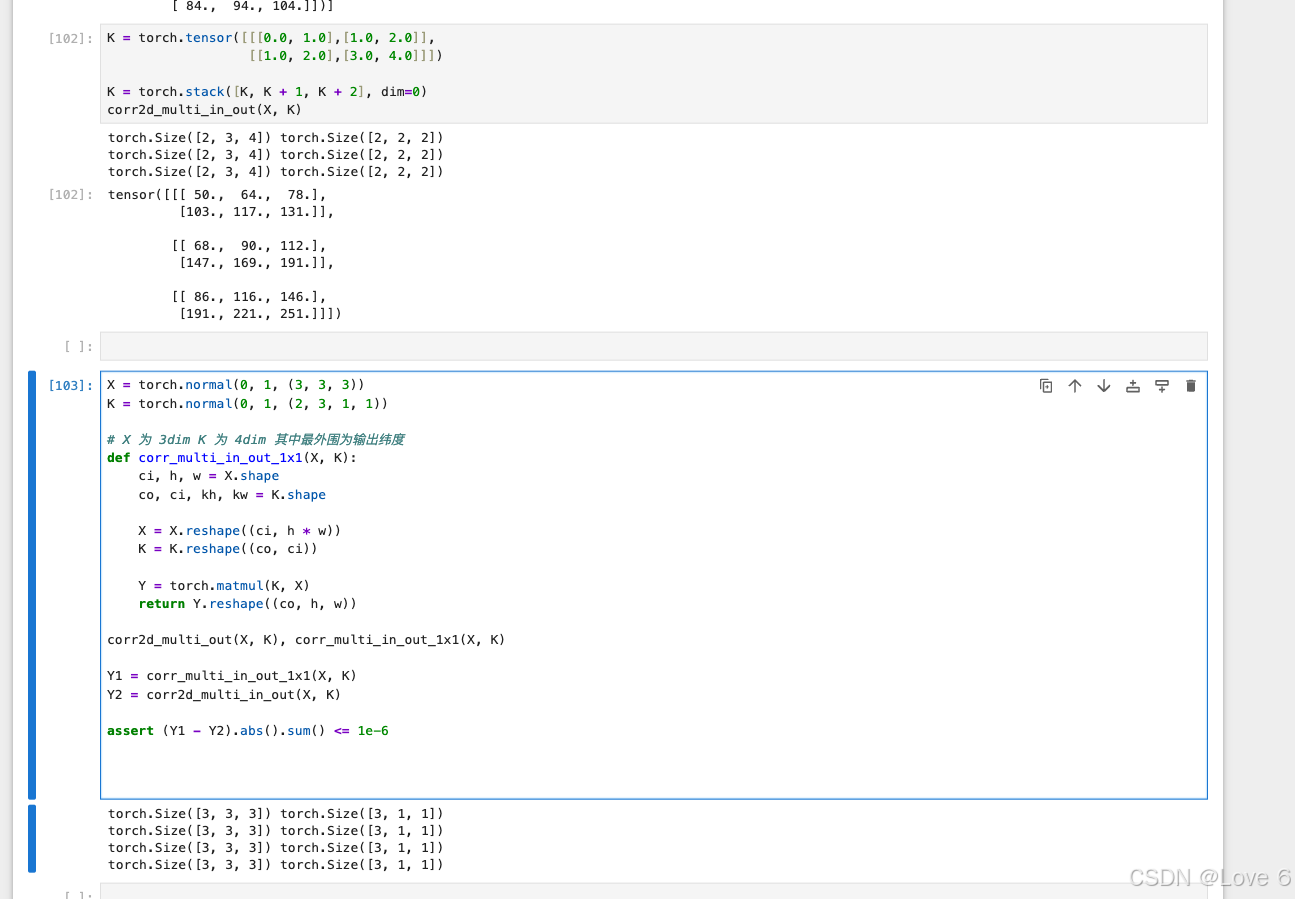Click the line 'K = K.reshape((co, ci))'
This screenshot has height=899, width=1295.
click(x=228, y=549)
